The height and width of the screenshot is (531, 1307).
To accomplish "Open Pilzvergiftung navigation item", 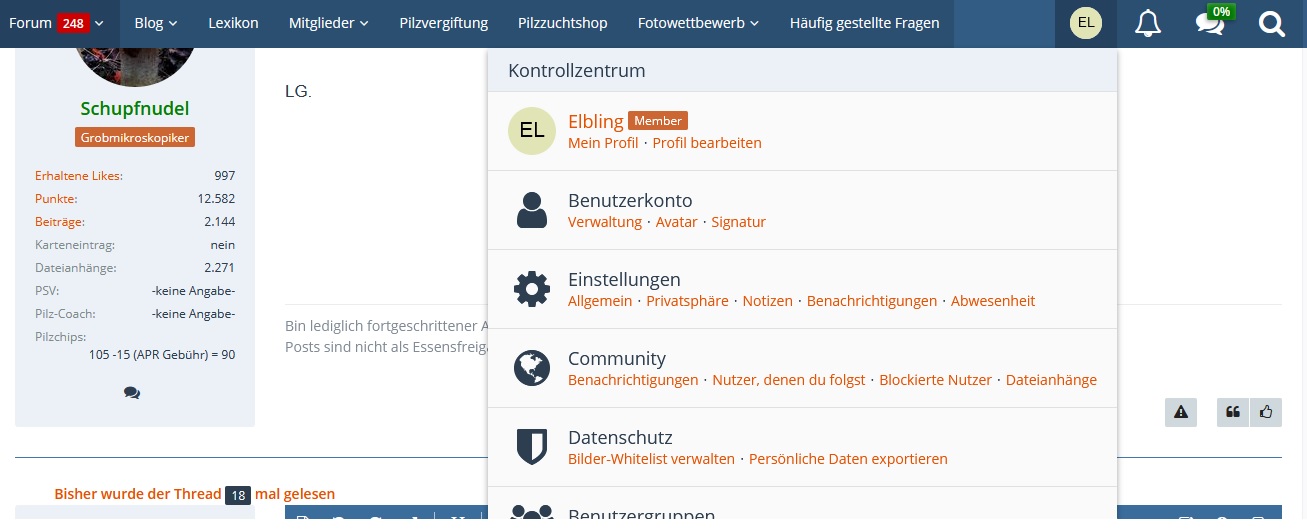I will point(443,23).
